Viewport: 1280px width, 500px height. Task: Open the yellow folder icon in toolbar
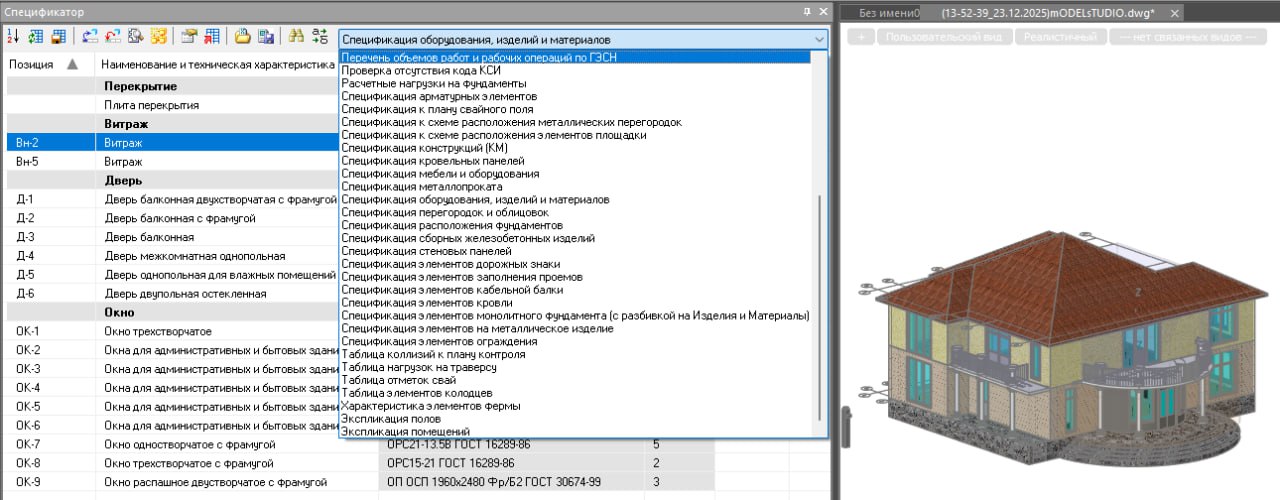pos(243,37)
